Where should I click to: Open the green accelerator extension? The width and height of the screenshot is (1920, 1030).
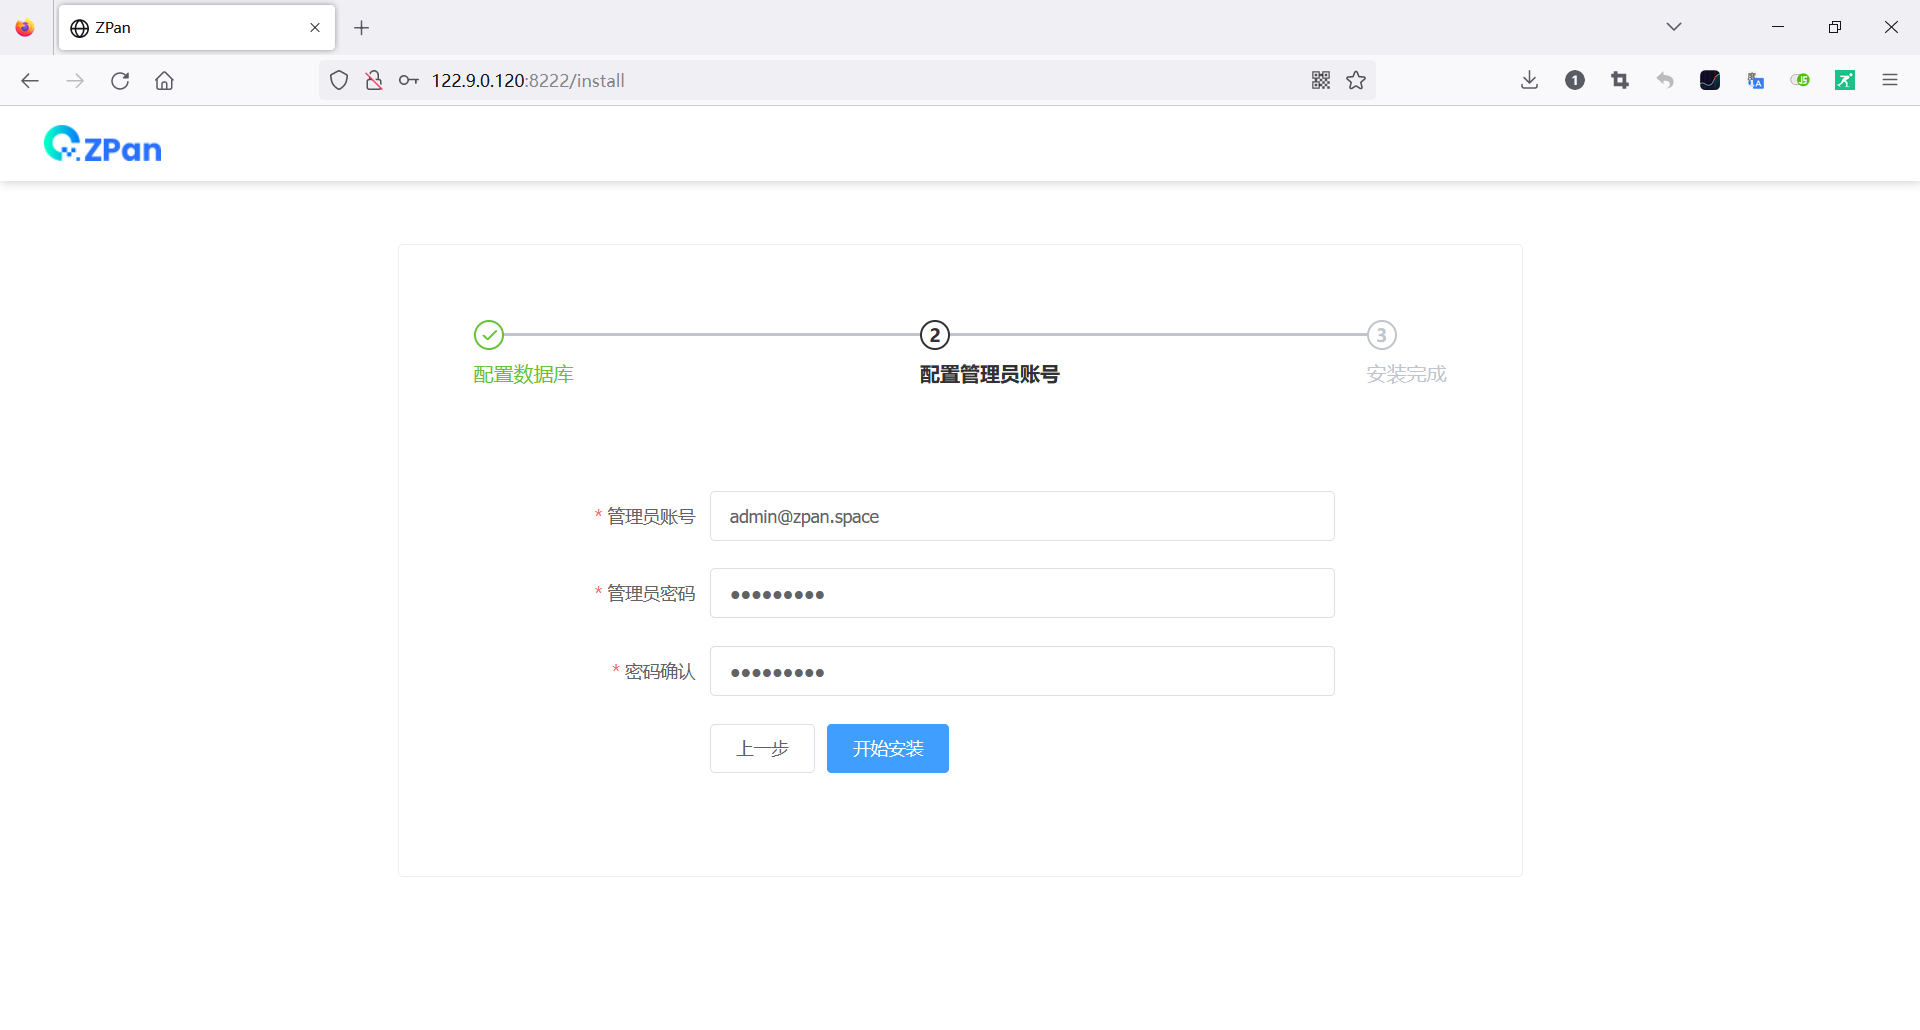pos(1845,80)
